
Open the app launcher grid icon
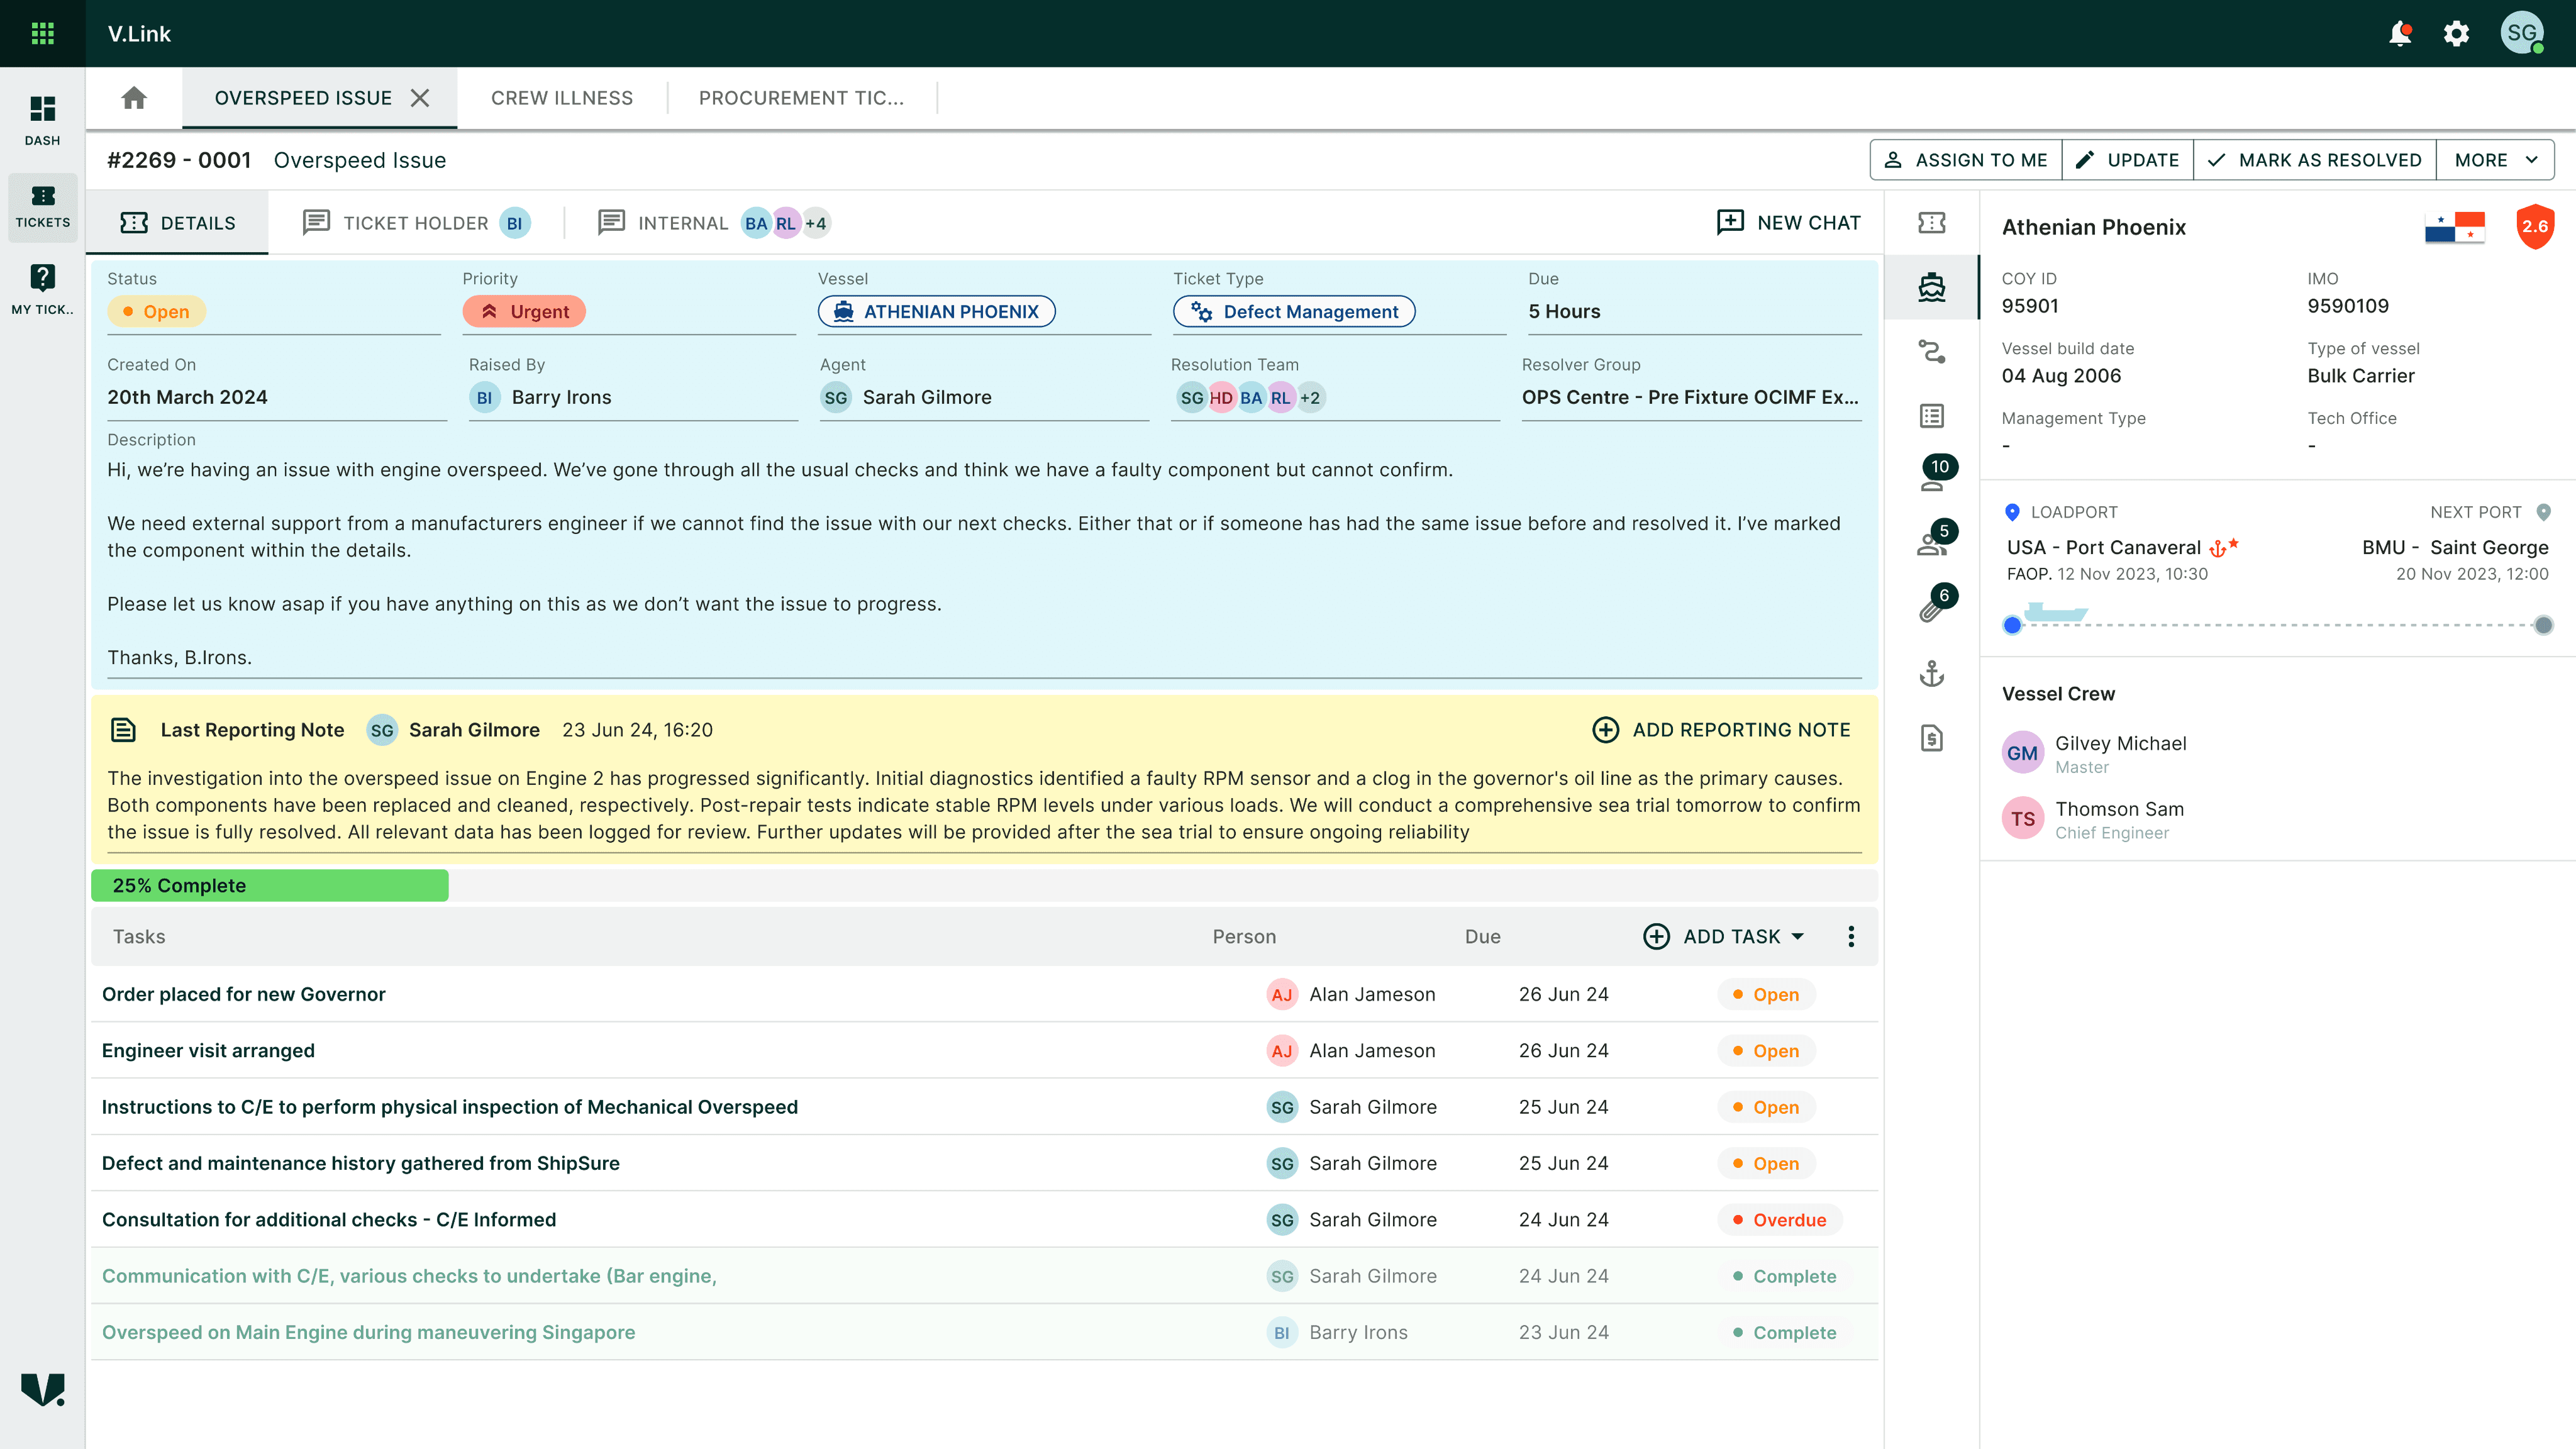tap(42, 33)
